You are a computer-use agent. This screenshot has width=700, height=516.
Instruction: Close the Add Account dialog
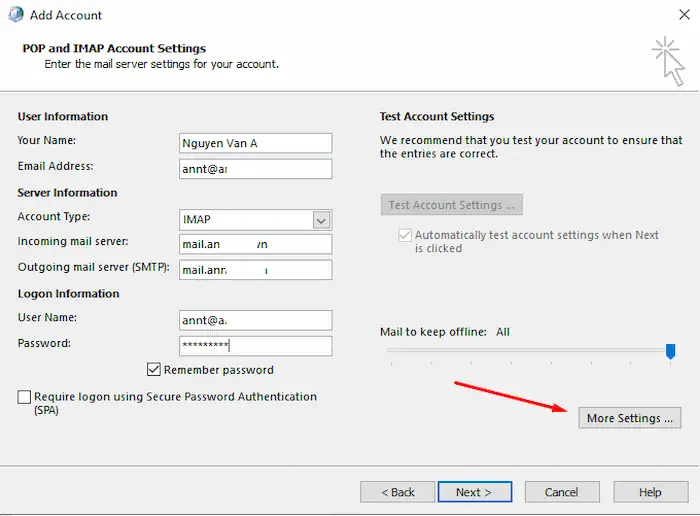(676, 15)
